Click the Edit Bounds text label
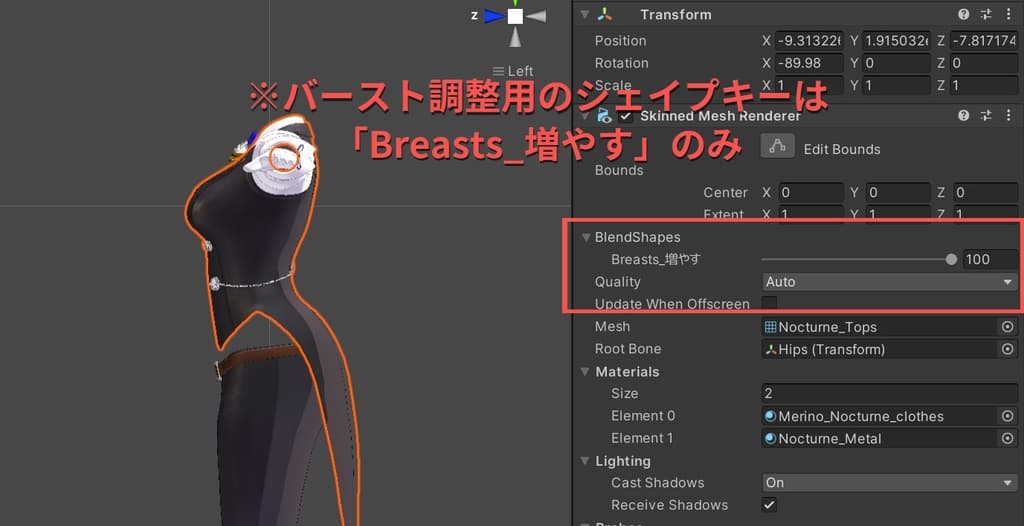 pos(842,149)
